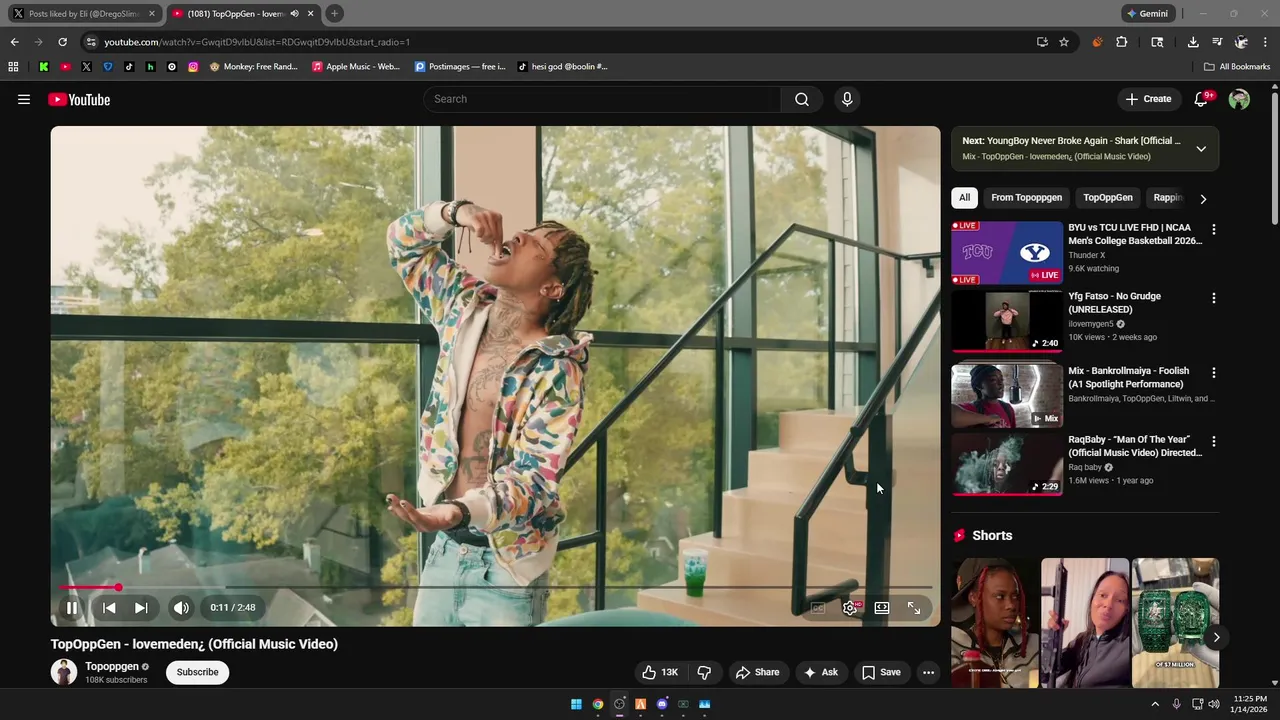Viewport: 1280px width, 720px height.
Task: Subscribe to the Topoppgen channel
Action: click(197, 672)
